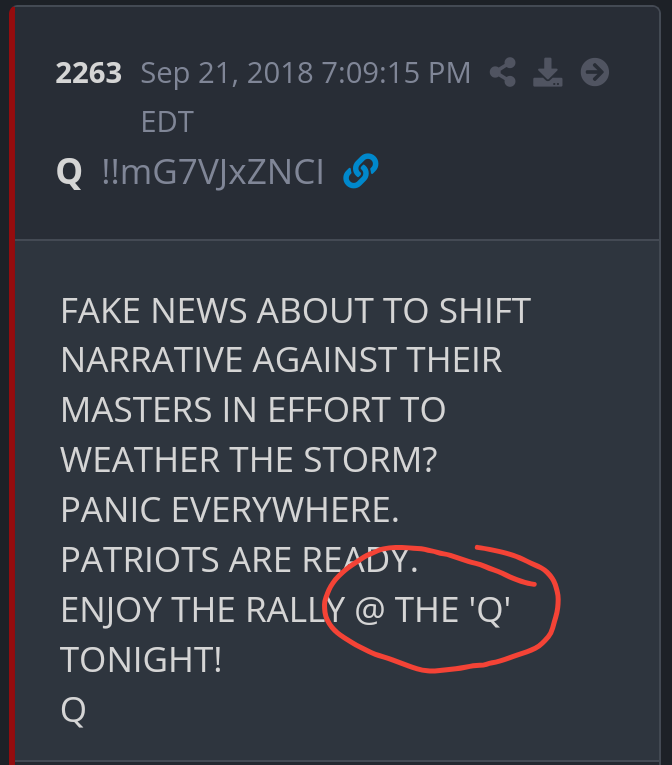Select the tripcode !!mG7VJxZNCI
Viewport: 672px width, 765px height.
(213, 172)
